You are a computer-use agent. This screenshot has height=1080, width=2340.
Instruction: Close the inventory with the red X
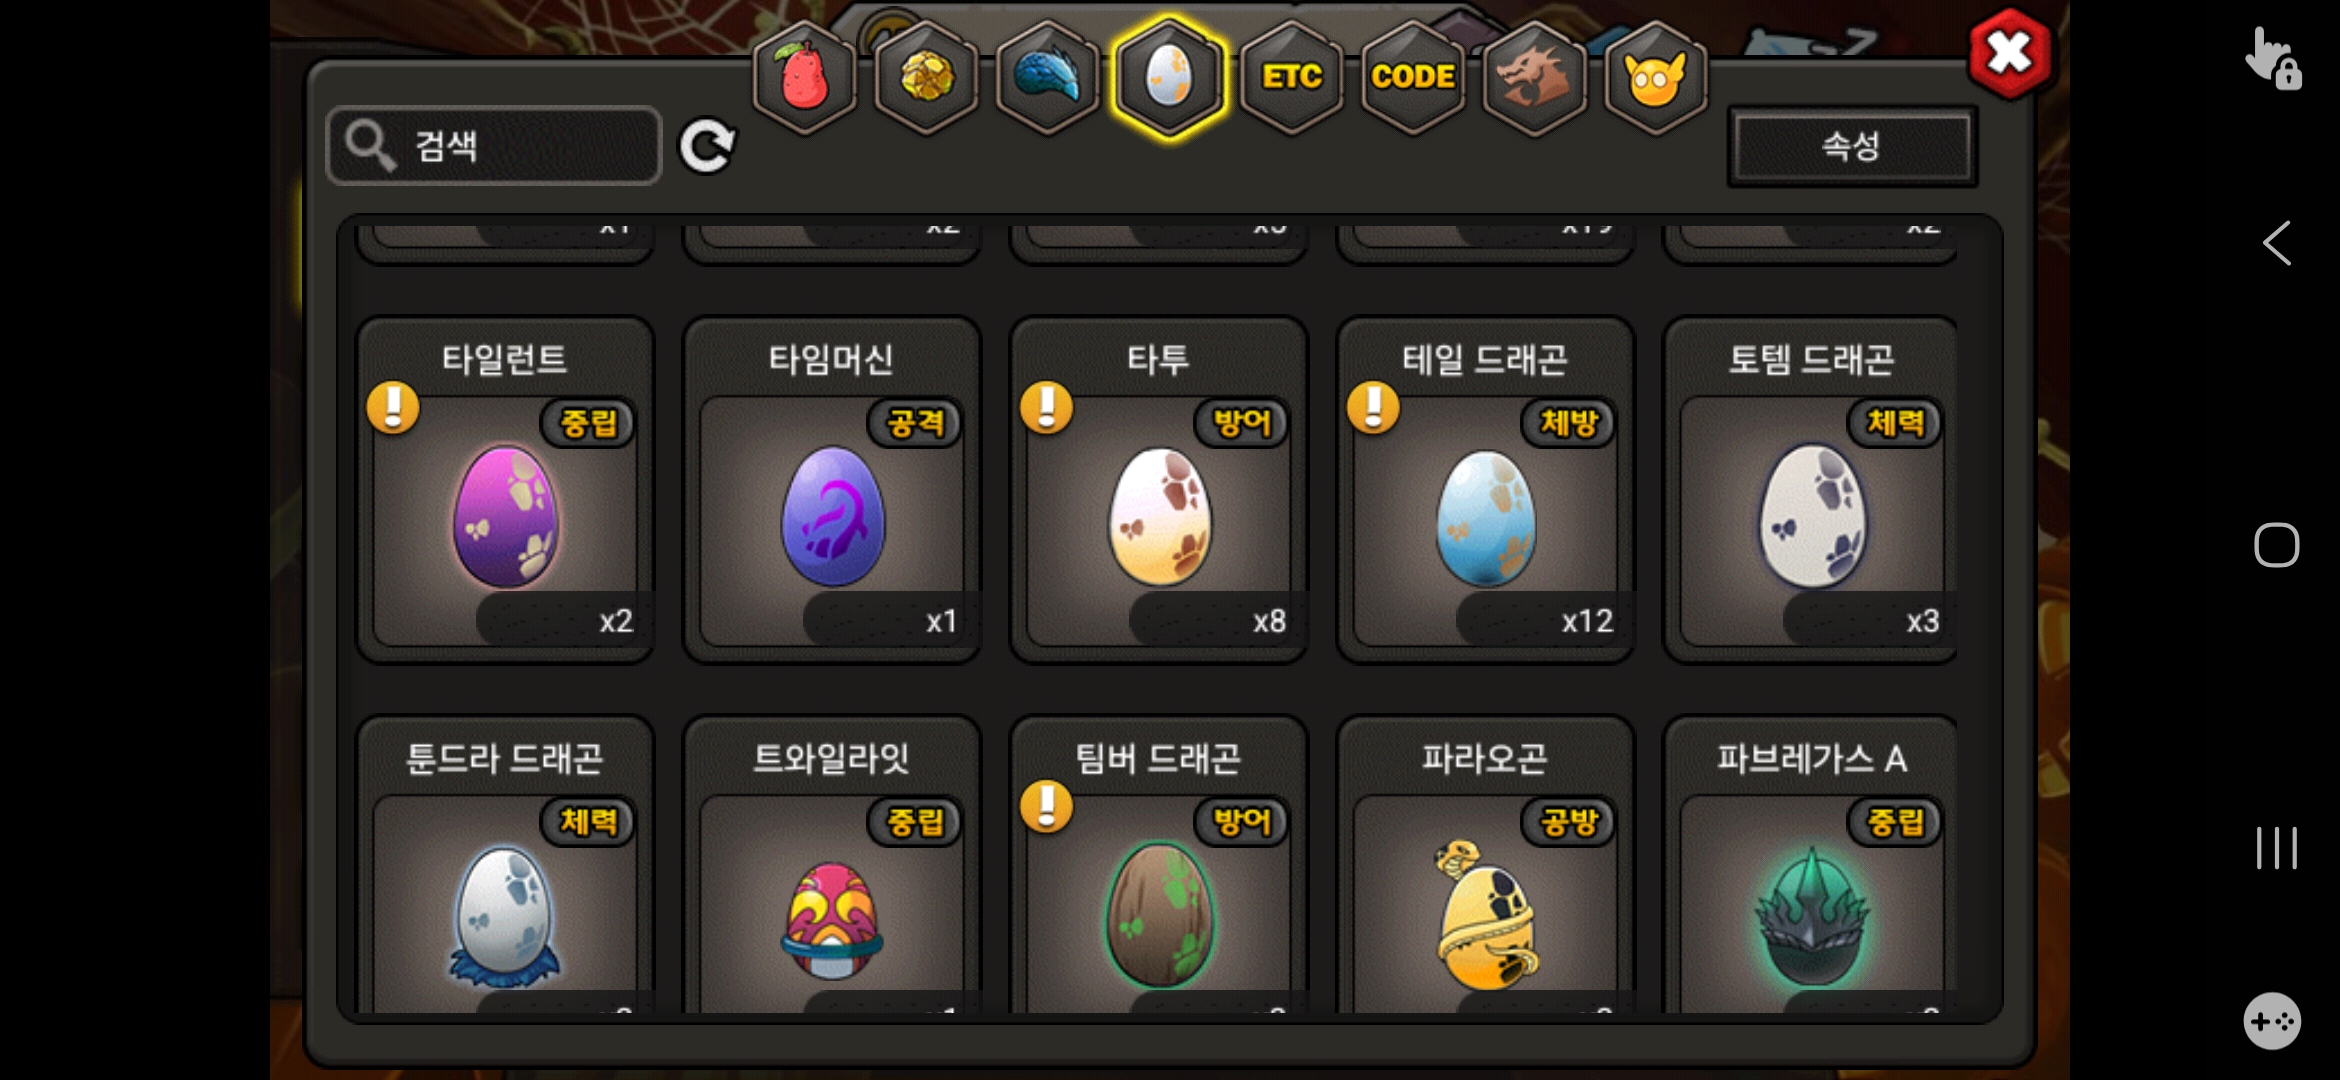[x=2010, y=53]
